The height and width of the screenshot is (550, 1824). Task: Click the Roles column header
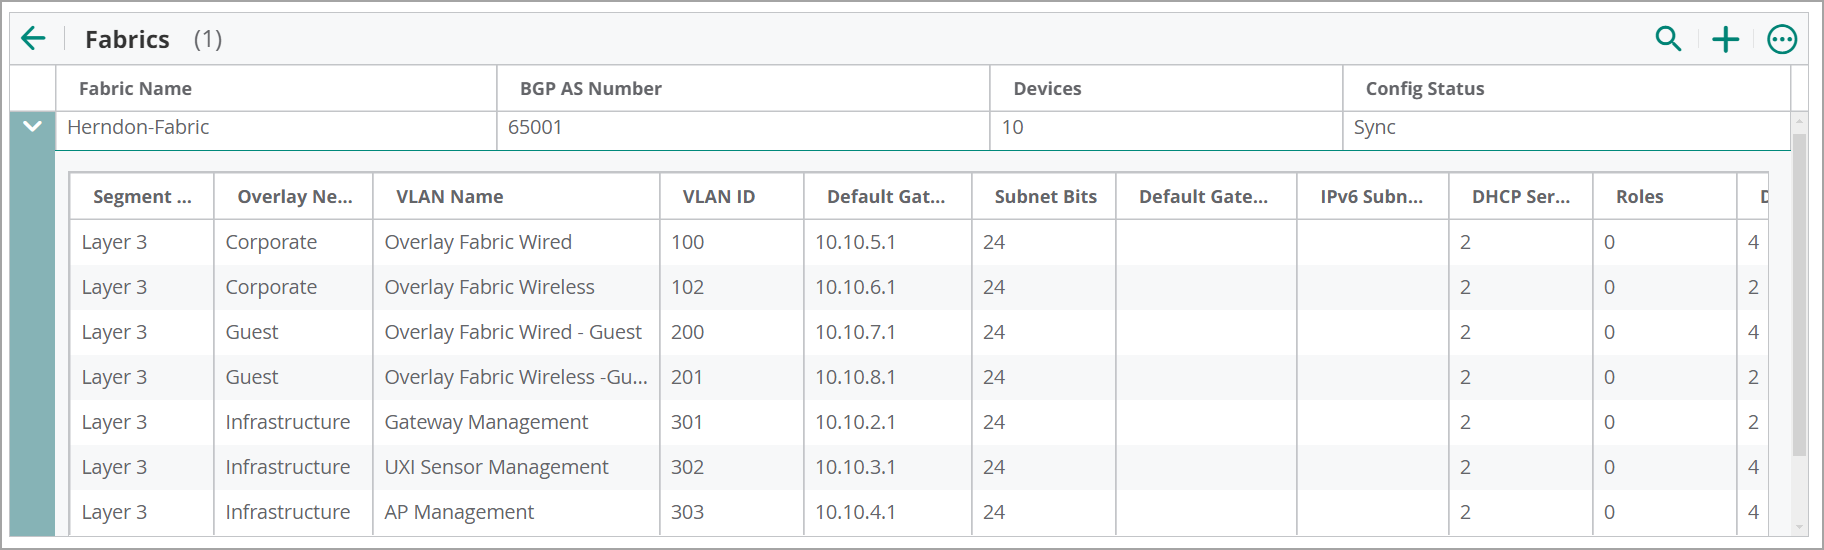pyautogui.click(x=1640, y=197)
